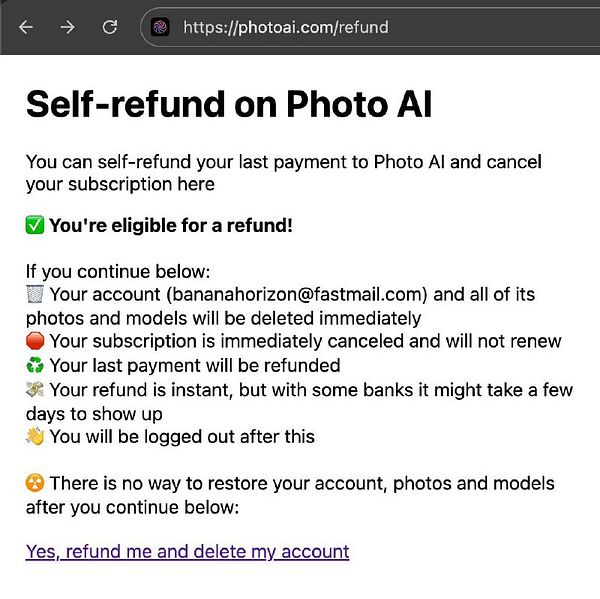Click 'You will be logged out after this'

point(182,437)
